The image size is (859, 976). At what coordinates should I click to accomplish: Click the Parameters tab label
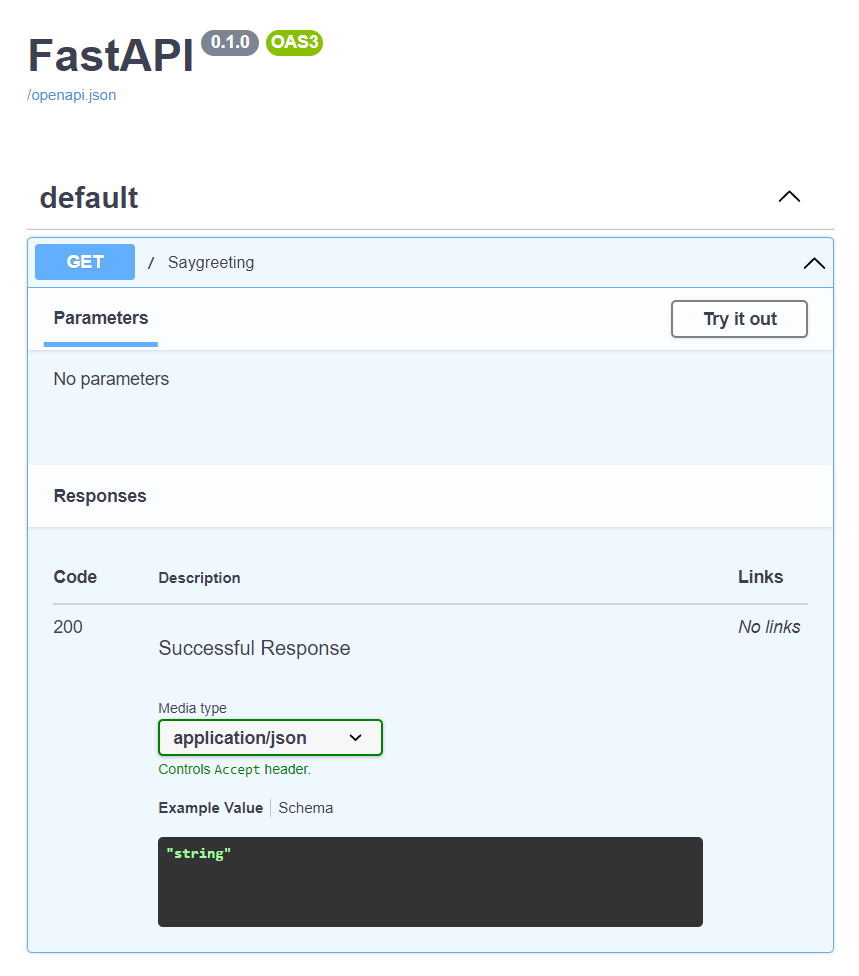click(x=100, y=318)
